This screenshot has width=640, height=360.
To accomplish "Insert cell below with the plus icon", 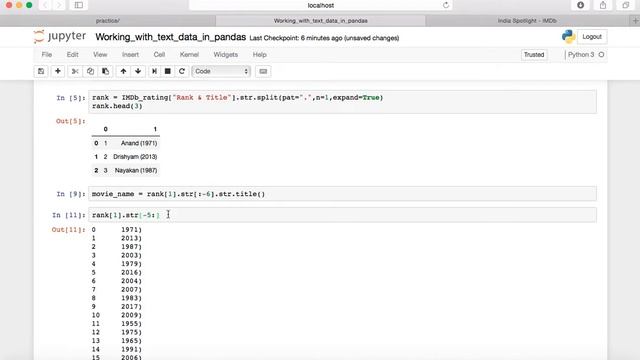I will pos(58,71).
